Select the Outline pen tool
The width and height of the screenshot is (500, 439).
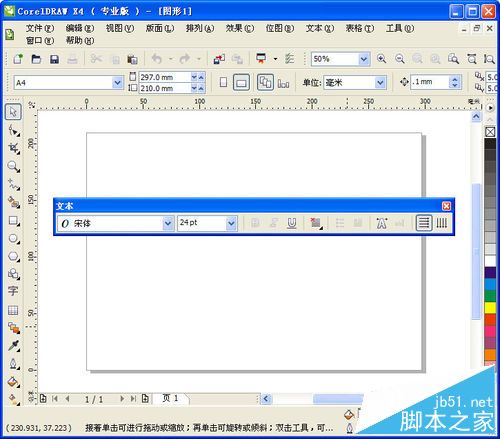[13, 363]
